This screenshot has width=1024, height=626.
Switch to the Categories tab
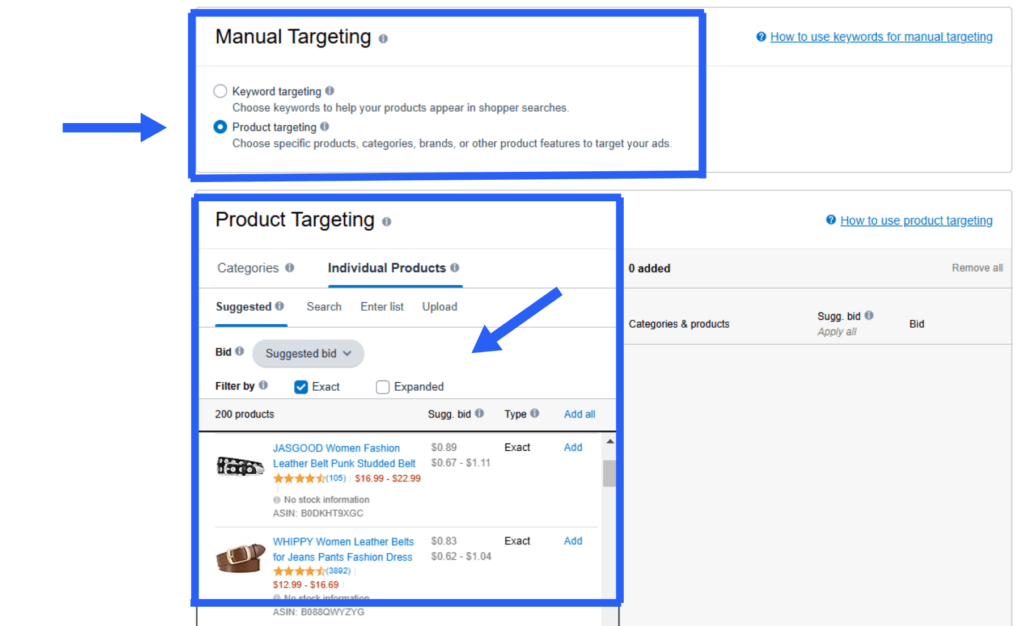(x=248, y=268)
